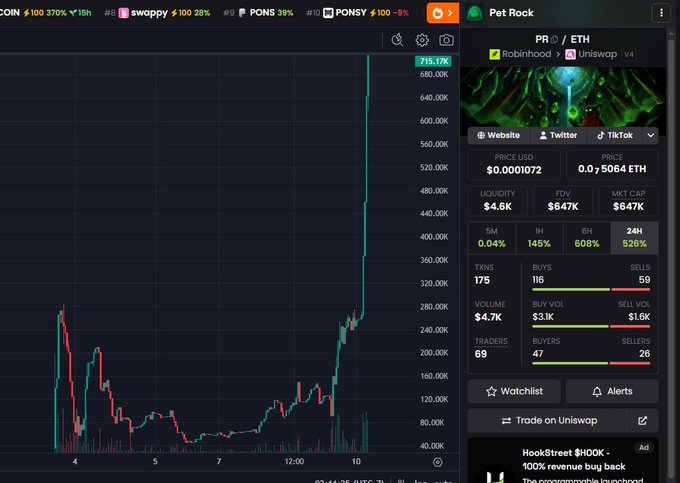680x483 pixels.
Task: Open Uniswap trade in external window icon
Action: click(x=642, y=421)
